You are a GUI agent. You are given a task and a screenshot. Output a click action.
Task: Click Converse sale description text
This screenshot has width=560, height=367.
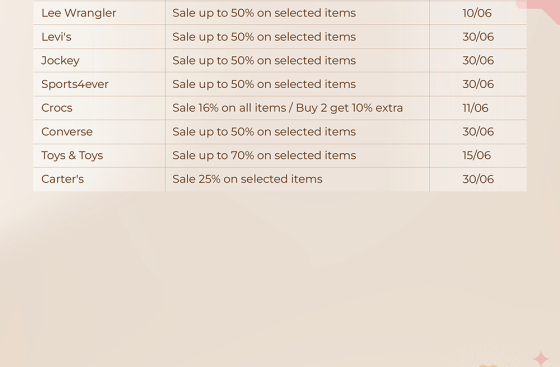(x=264, y=132)
